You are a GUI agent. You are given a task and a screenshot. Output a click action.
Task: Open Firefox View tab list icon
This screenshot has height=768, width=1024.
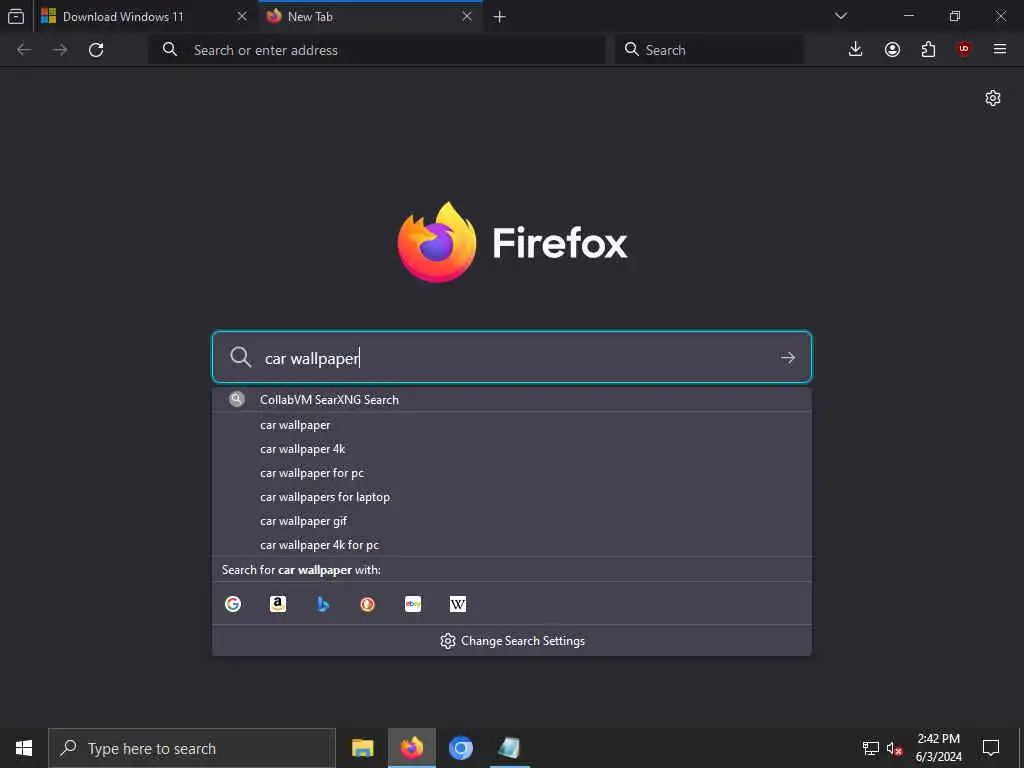(x=16, y=16)
